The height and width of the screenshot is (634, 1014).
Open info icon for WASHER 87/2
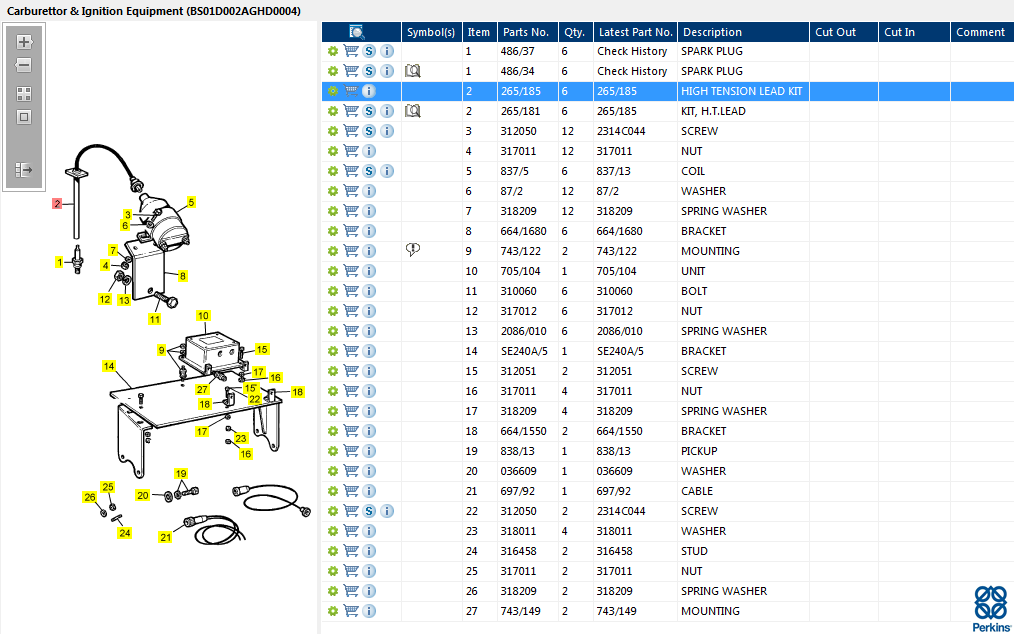tap(369, 191)
